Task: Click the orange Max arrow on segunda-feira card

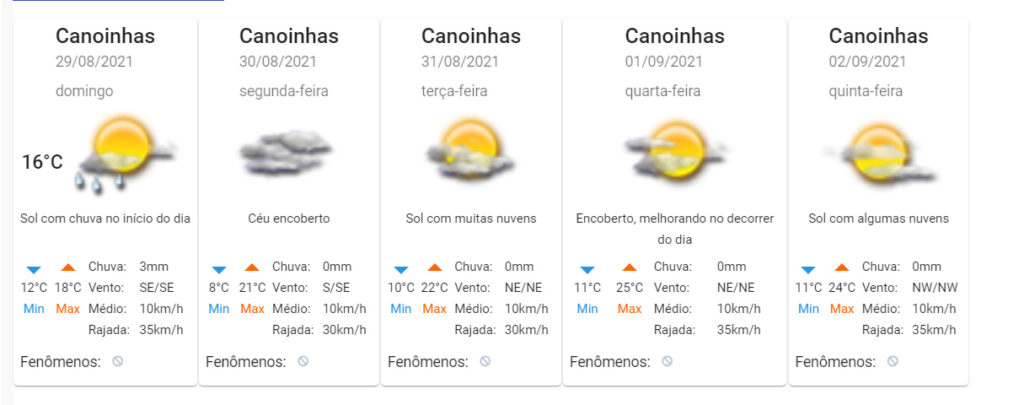Action: pos(252,267)
